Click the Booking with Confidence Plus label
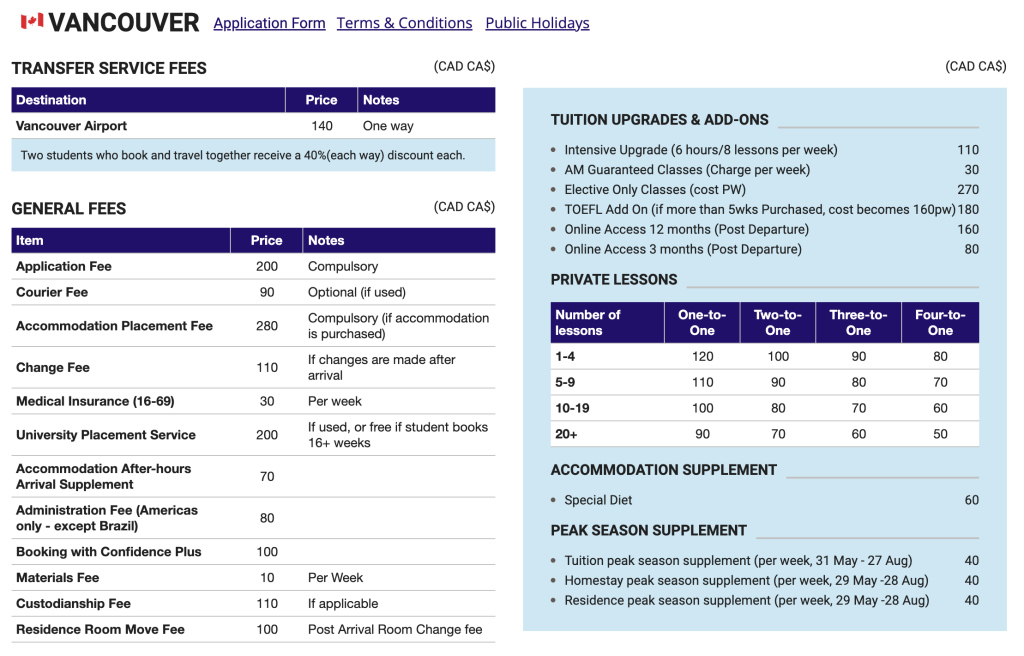 coord(108,551)
